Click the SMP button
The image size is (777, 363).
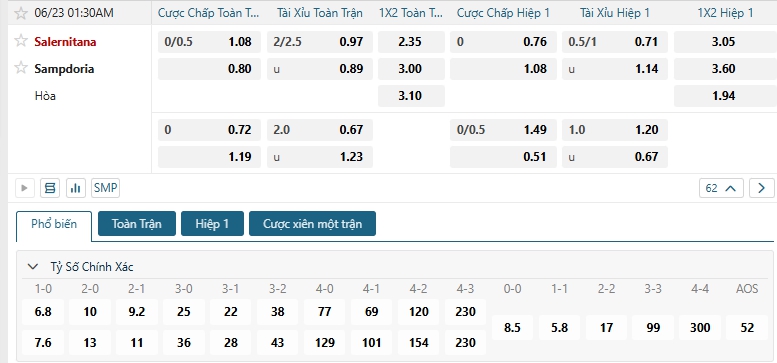pos(106,188)
